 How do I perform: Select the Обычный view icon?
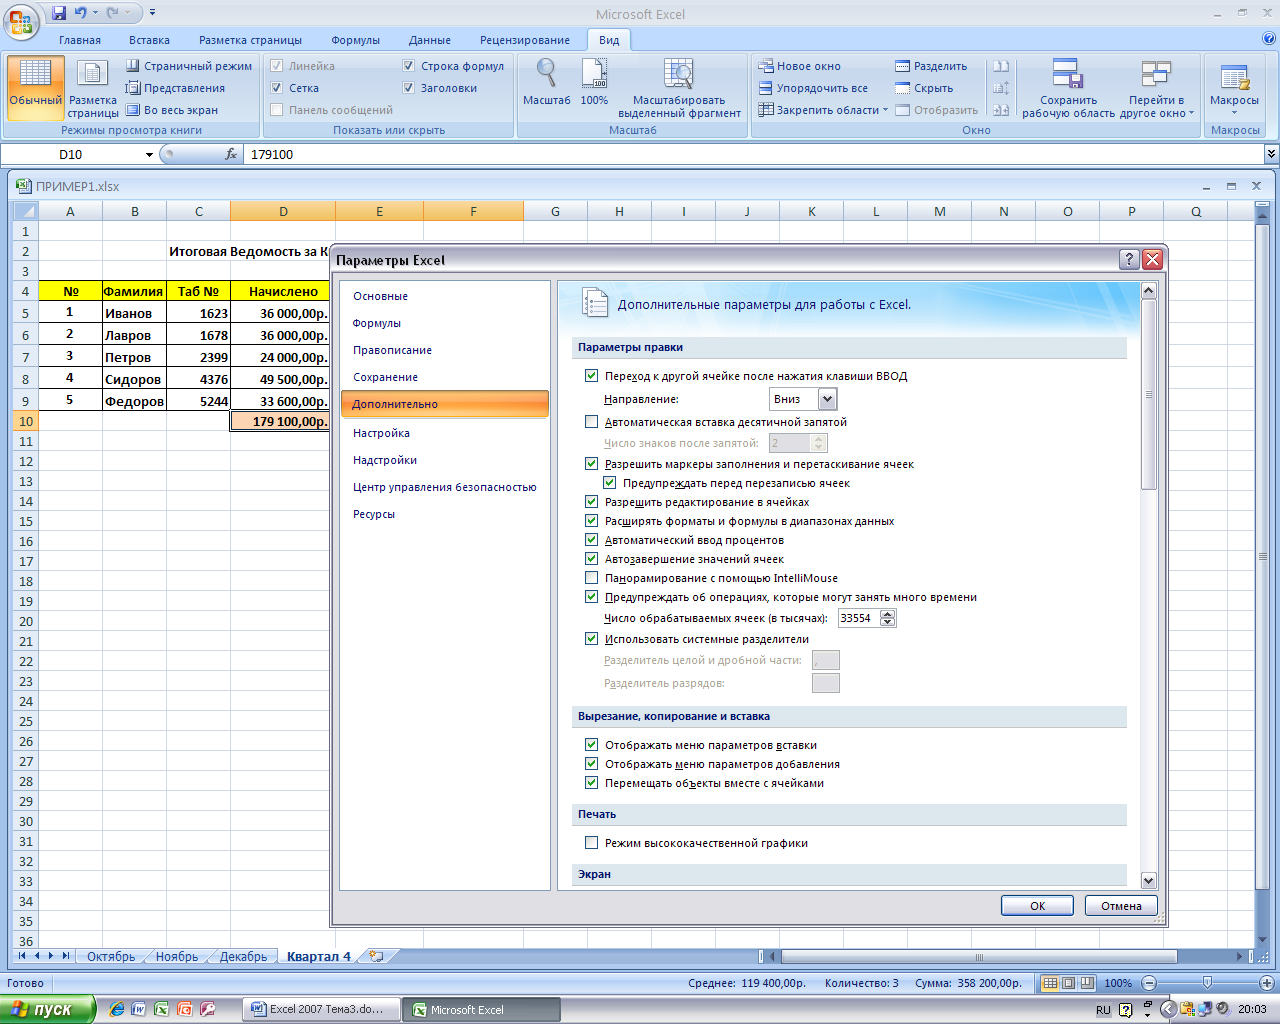(35, 88)
